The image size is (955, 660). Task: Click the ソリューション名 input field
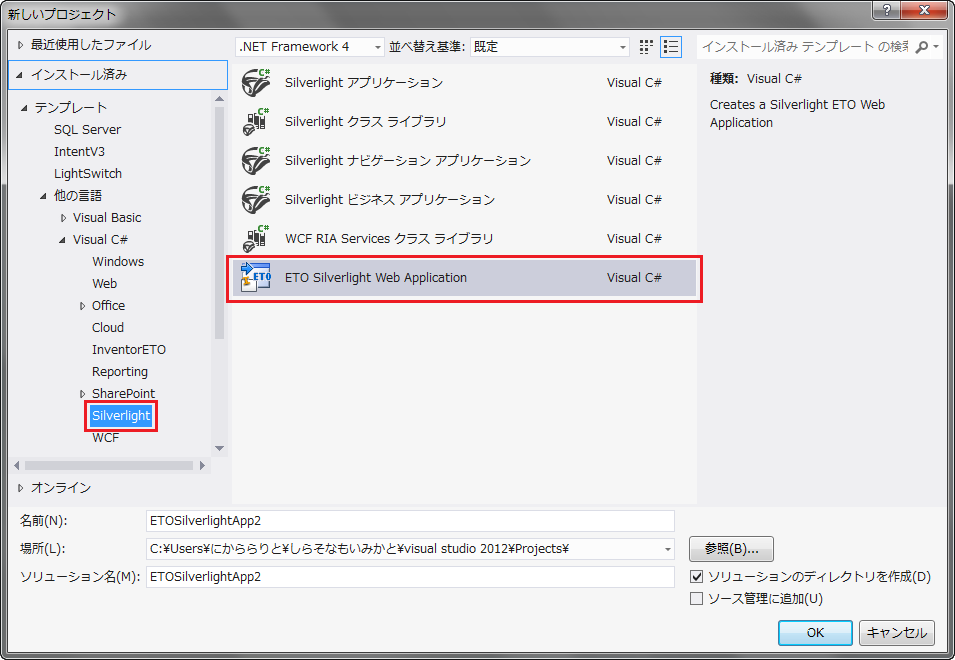(410, 577)
